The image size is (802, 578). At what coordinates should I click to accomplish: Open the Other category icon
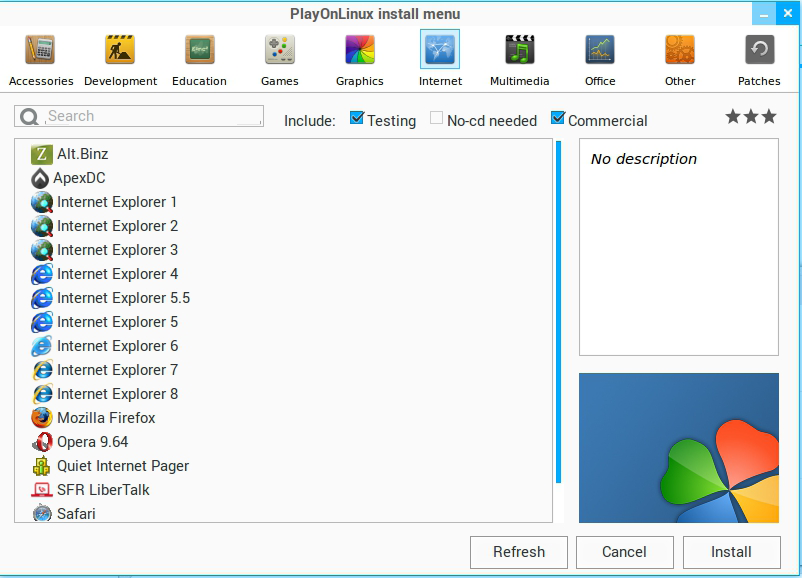tap(680, 50)
